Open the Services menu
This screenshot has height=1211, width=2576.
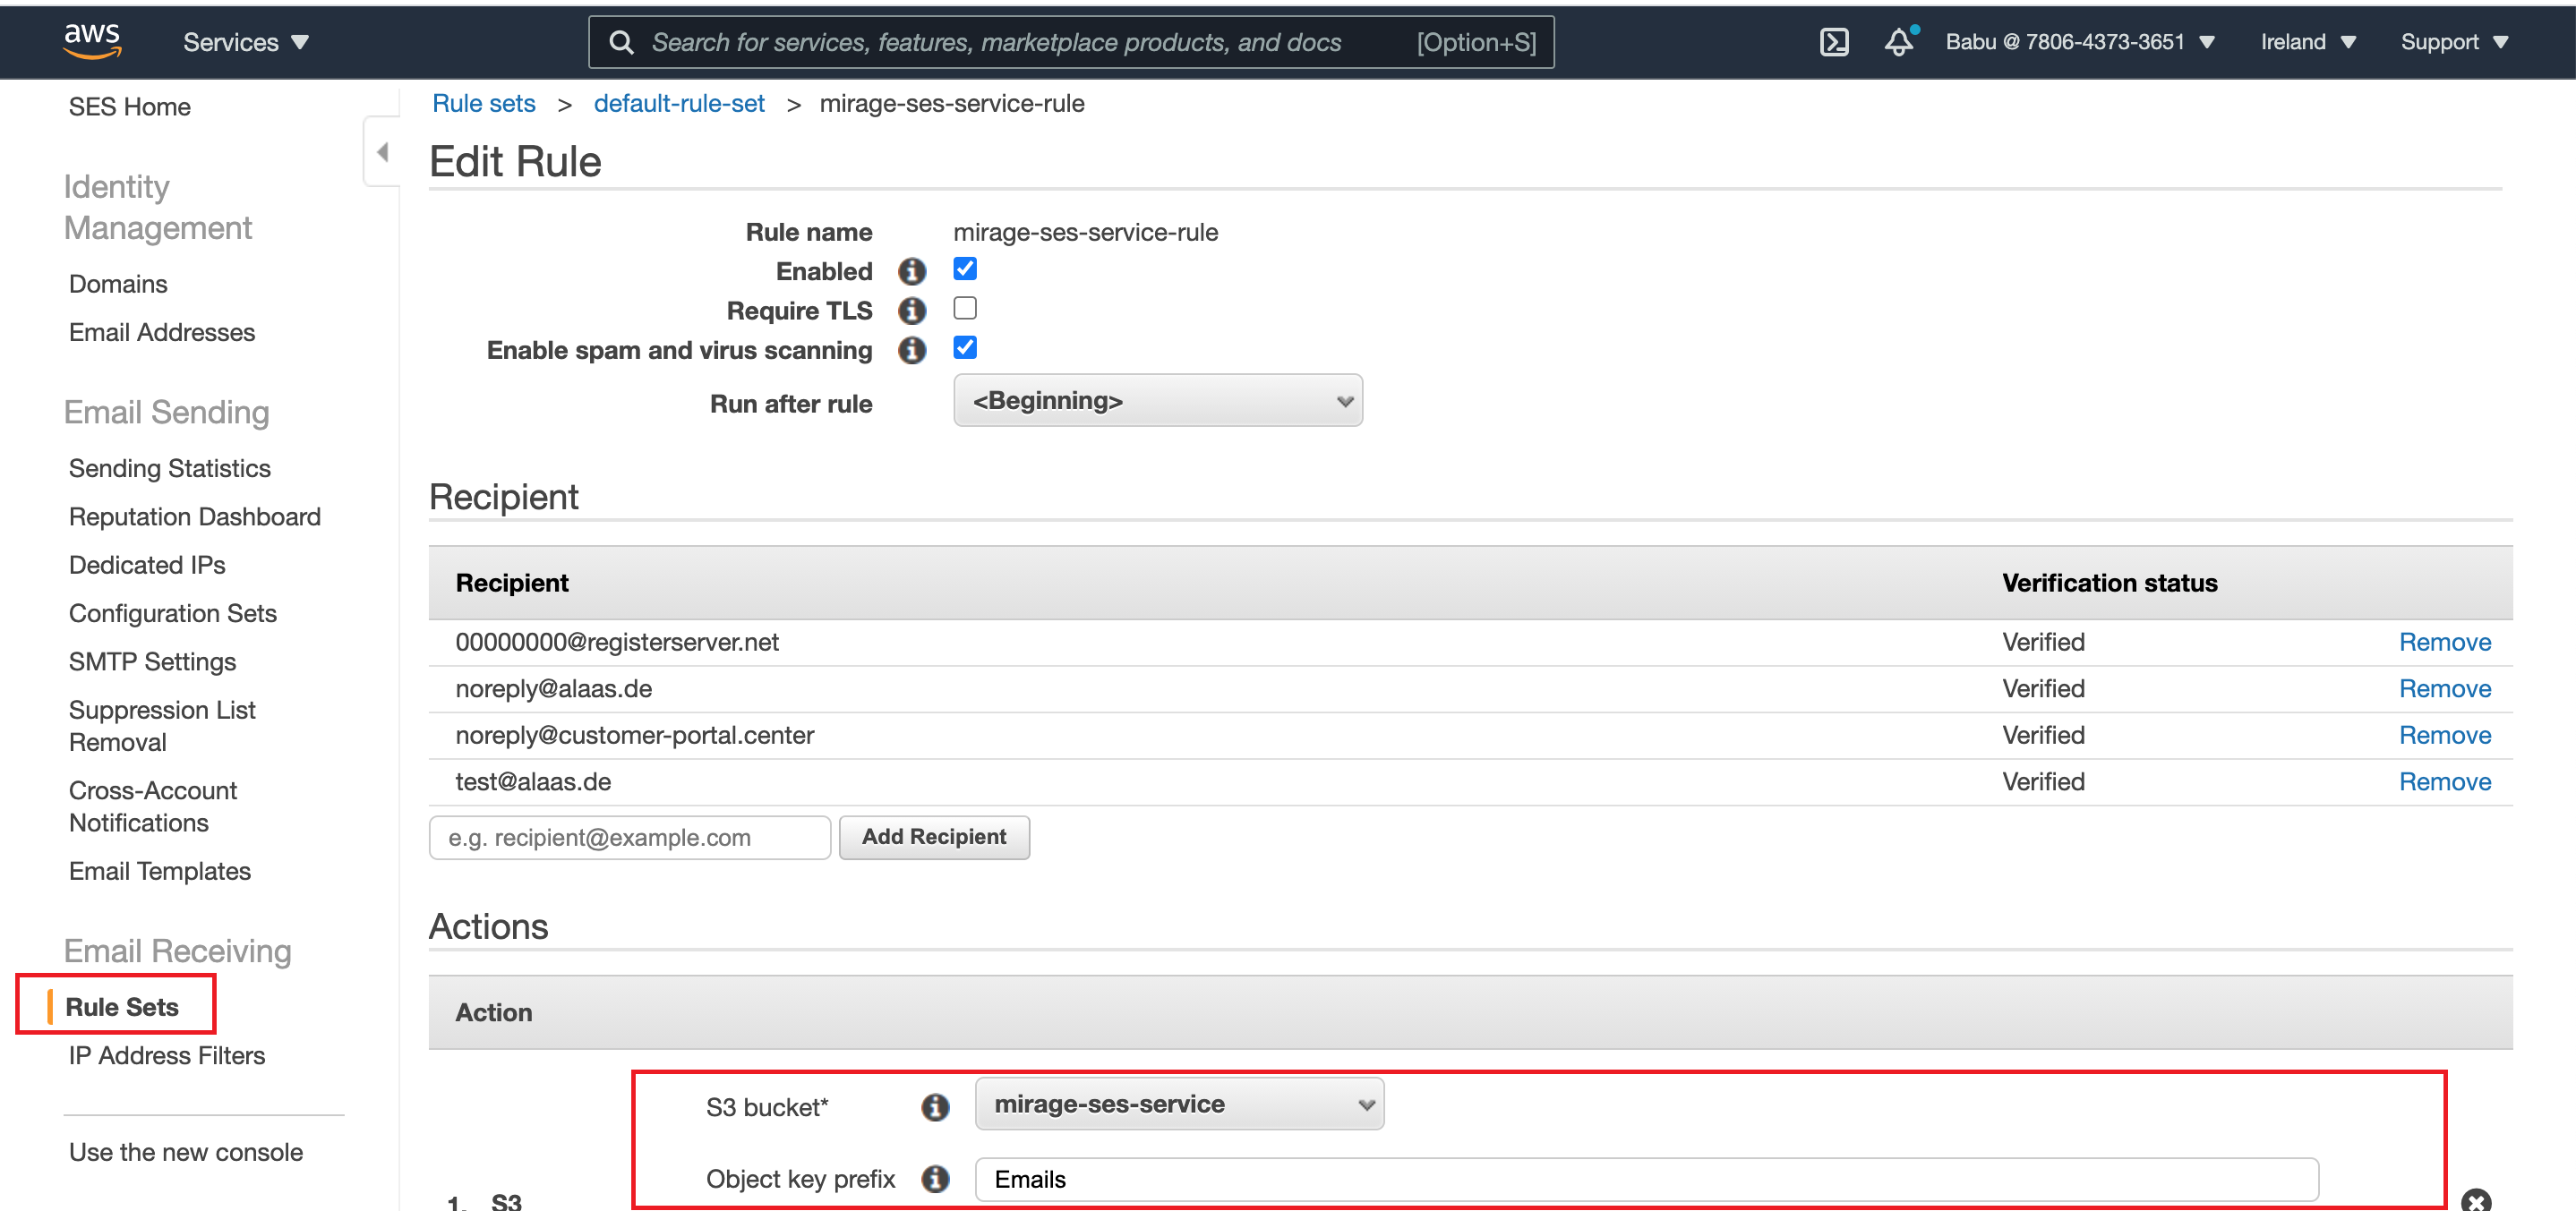coord(246,42)
